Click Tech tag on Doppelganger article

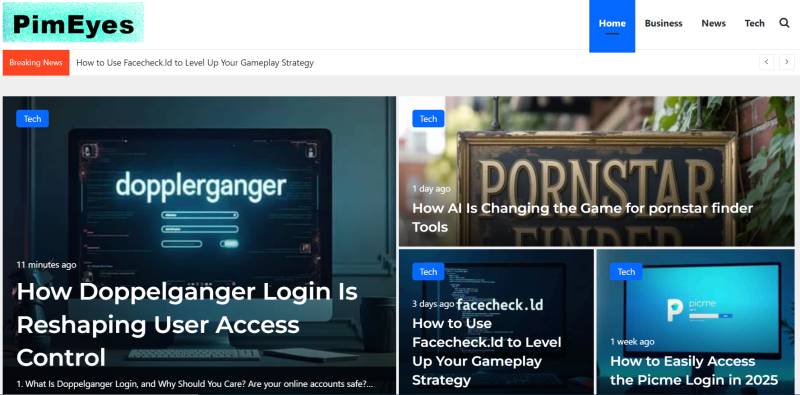32,119
